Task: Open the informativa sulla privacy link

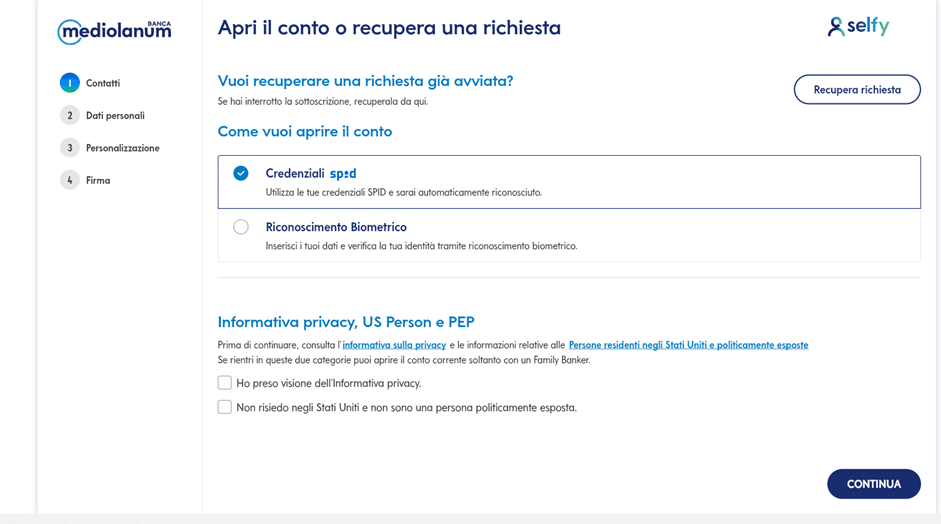Action: click(x=394, y=345)
